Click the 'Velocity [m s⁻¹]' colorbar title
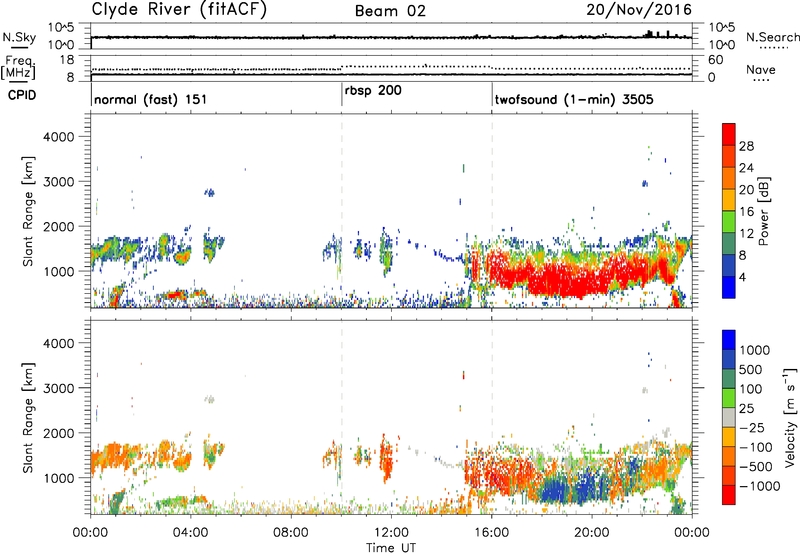Viewport: 800px width, 554px height. click(790, 417)
